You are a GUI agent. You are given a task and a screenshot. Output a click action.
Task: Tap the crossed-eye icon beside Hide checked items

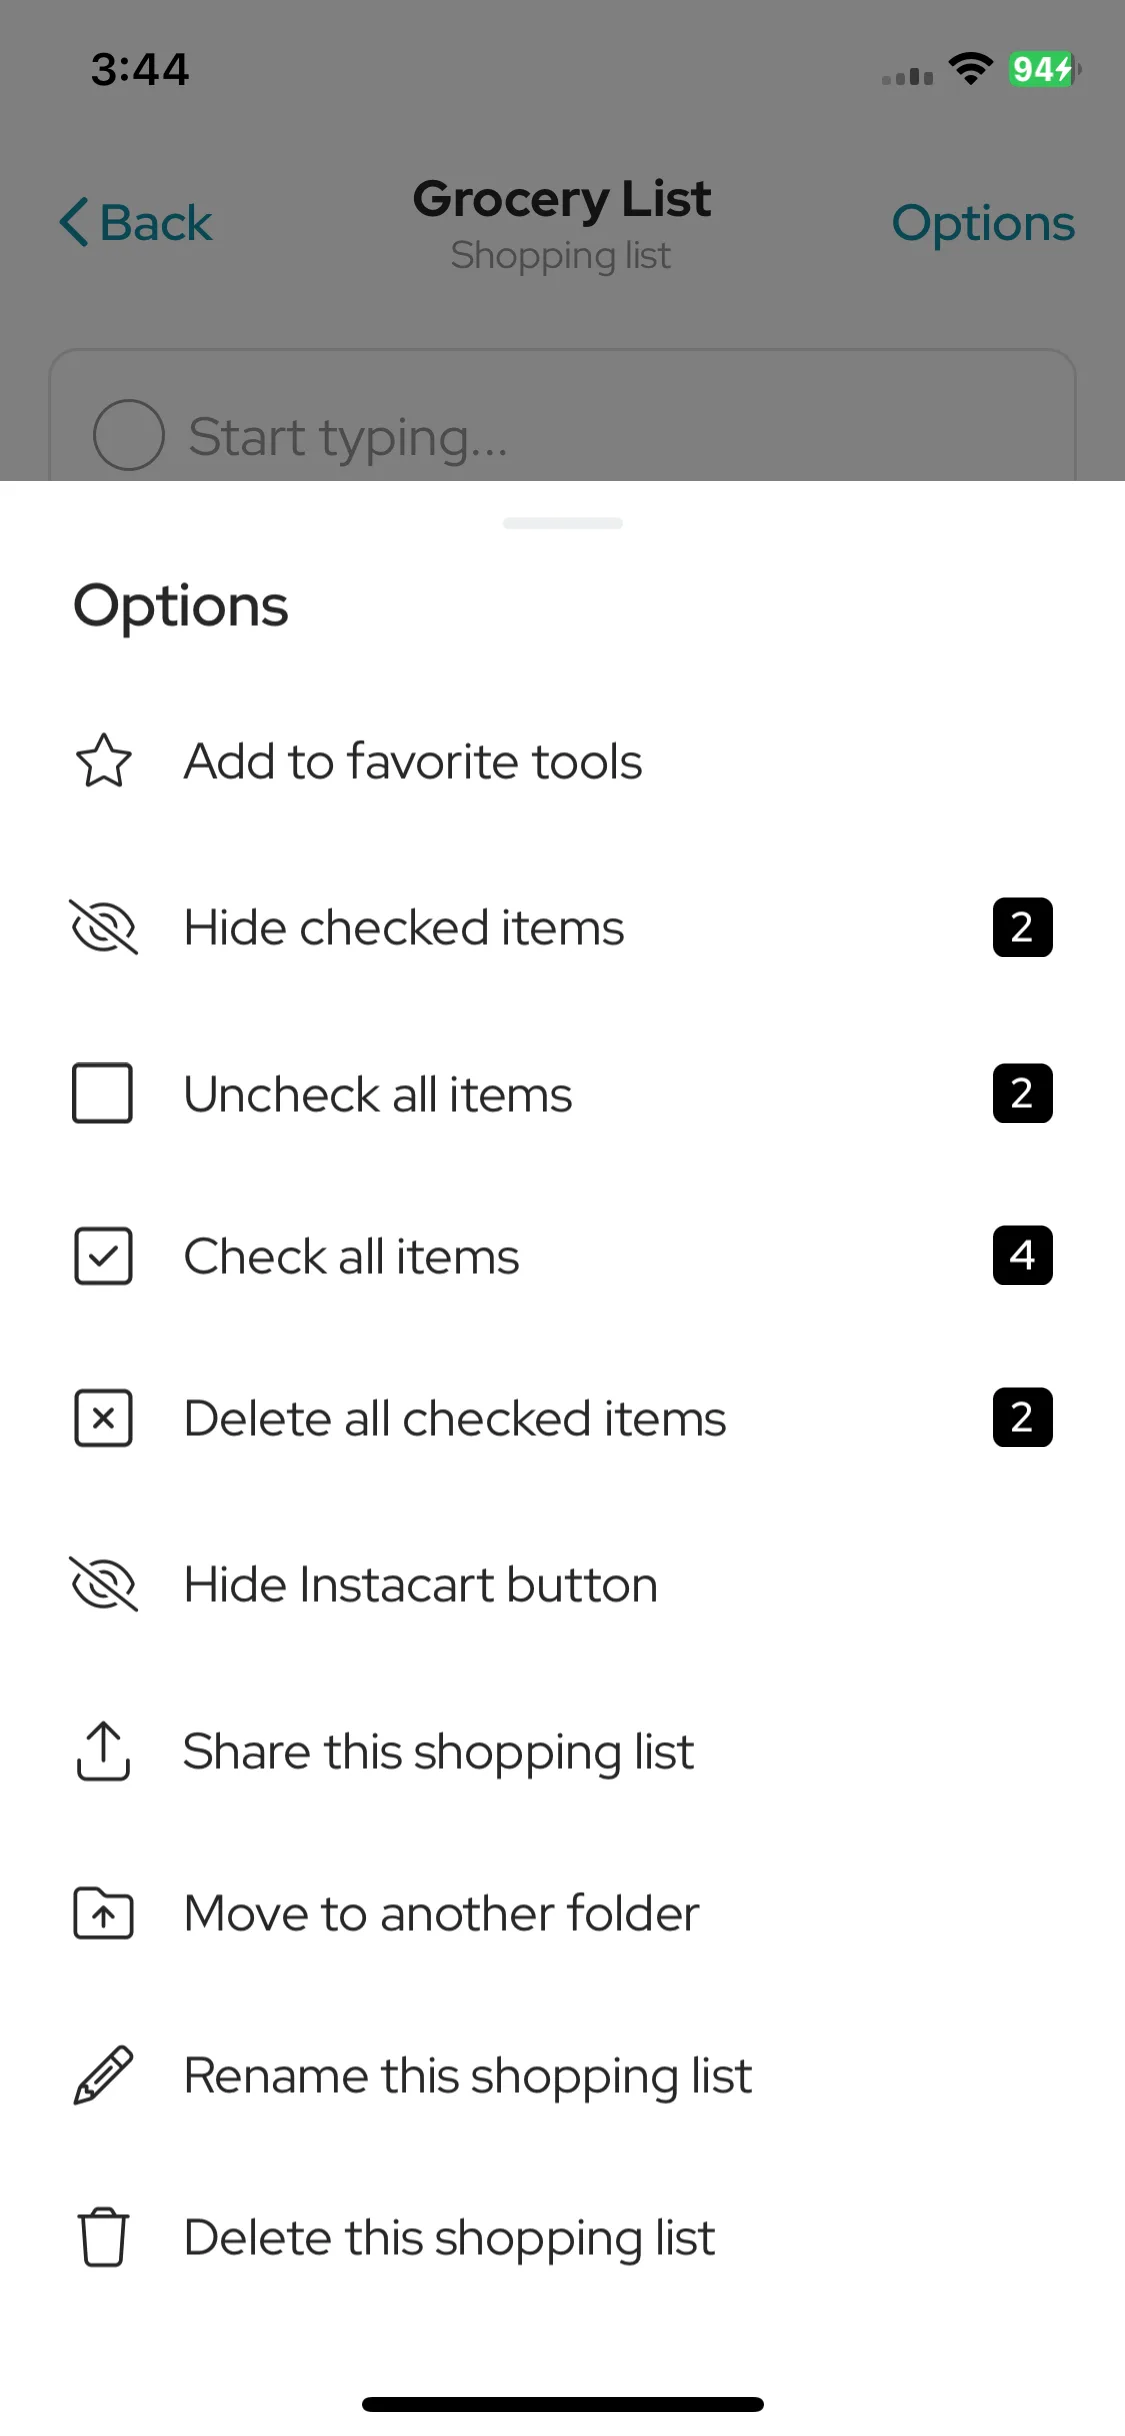pos(103,927)
